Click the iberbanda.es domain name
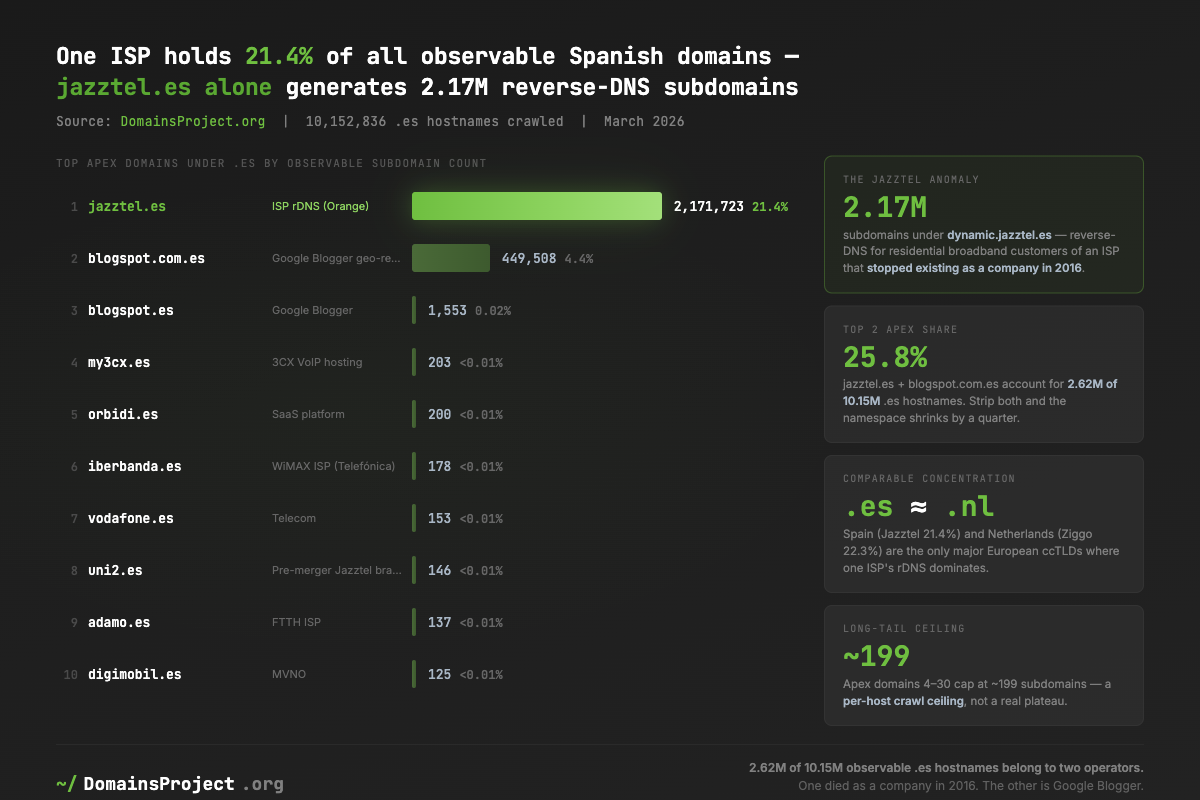Screen dimensions: 1200x800 [134, 466]
